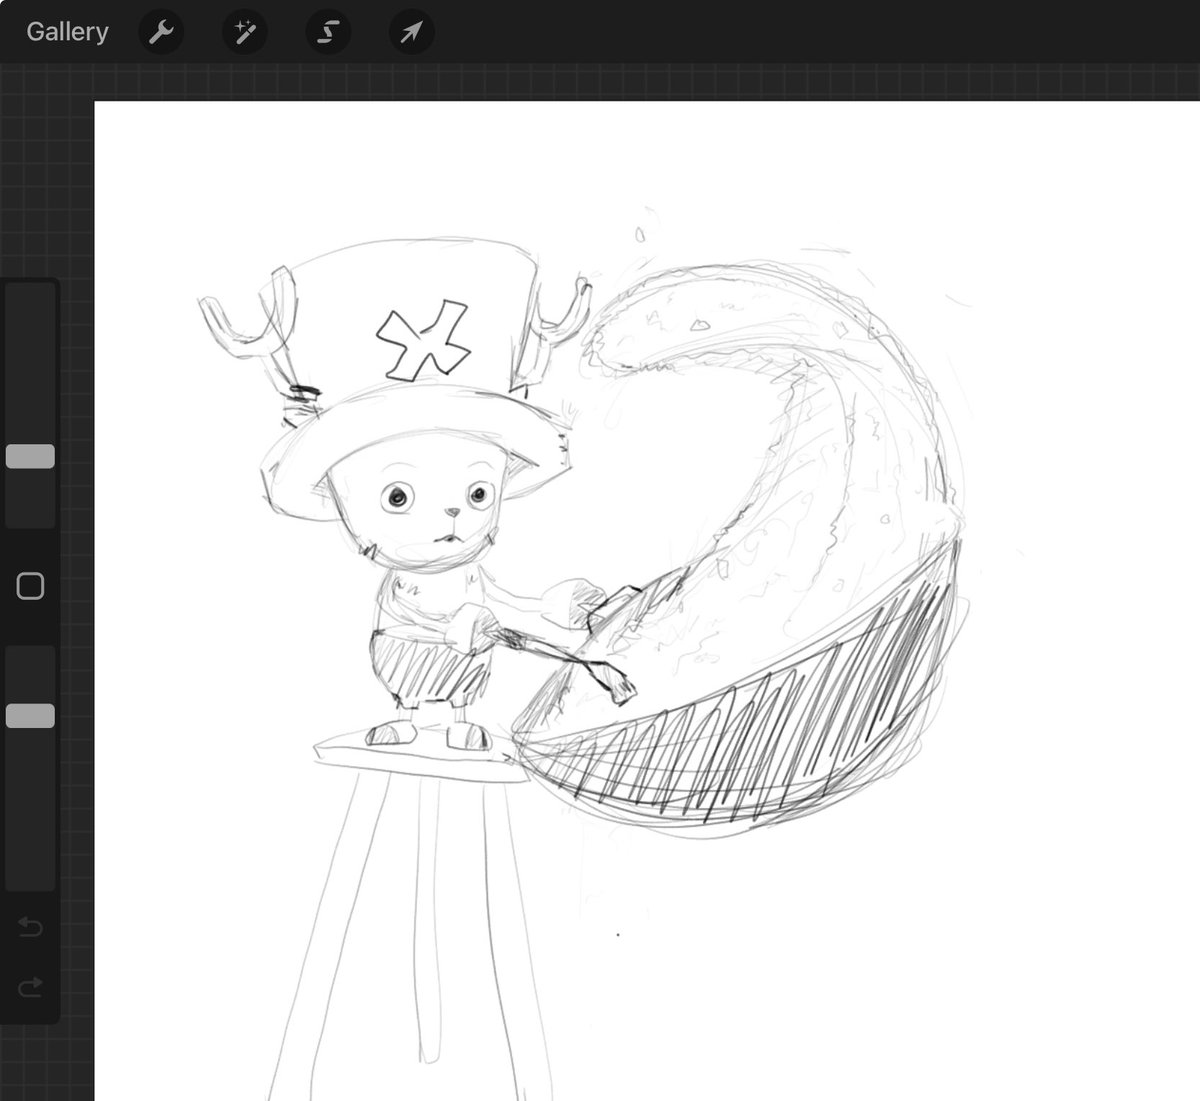This screenshot has height=1101, width=1200.
Task: Activate the Selection tool
Action: coord(327,33)
